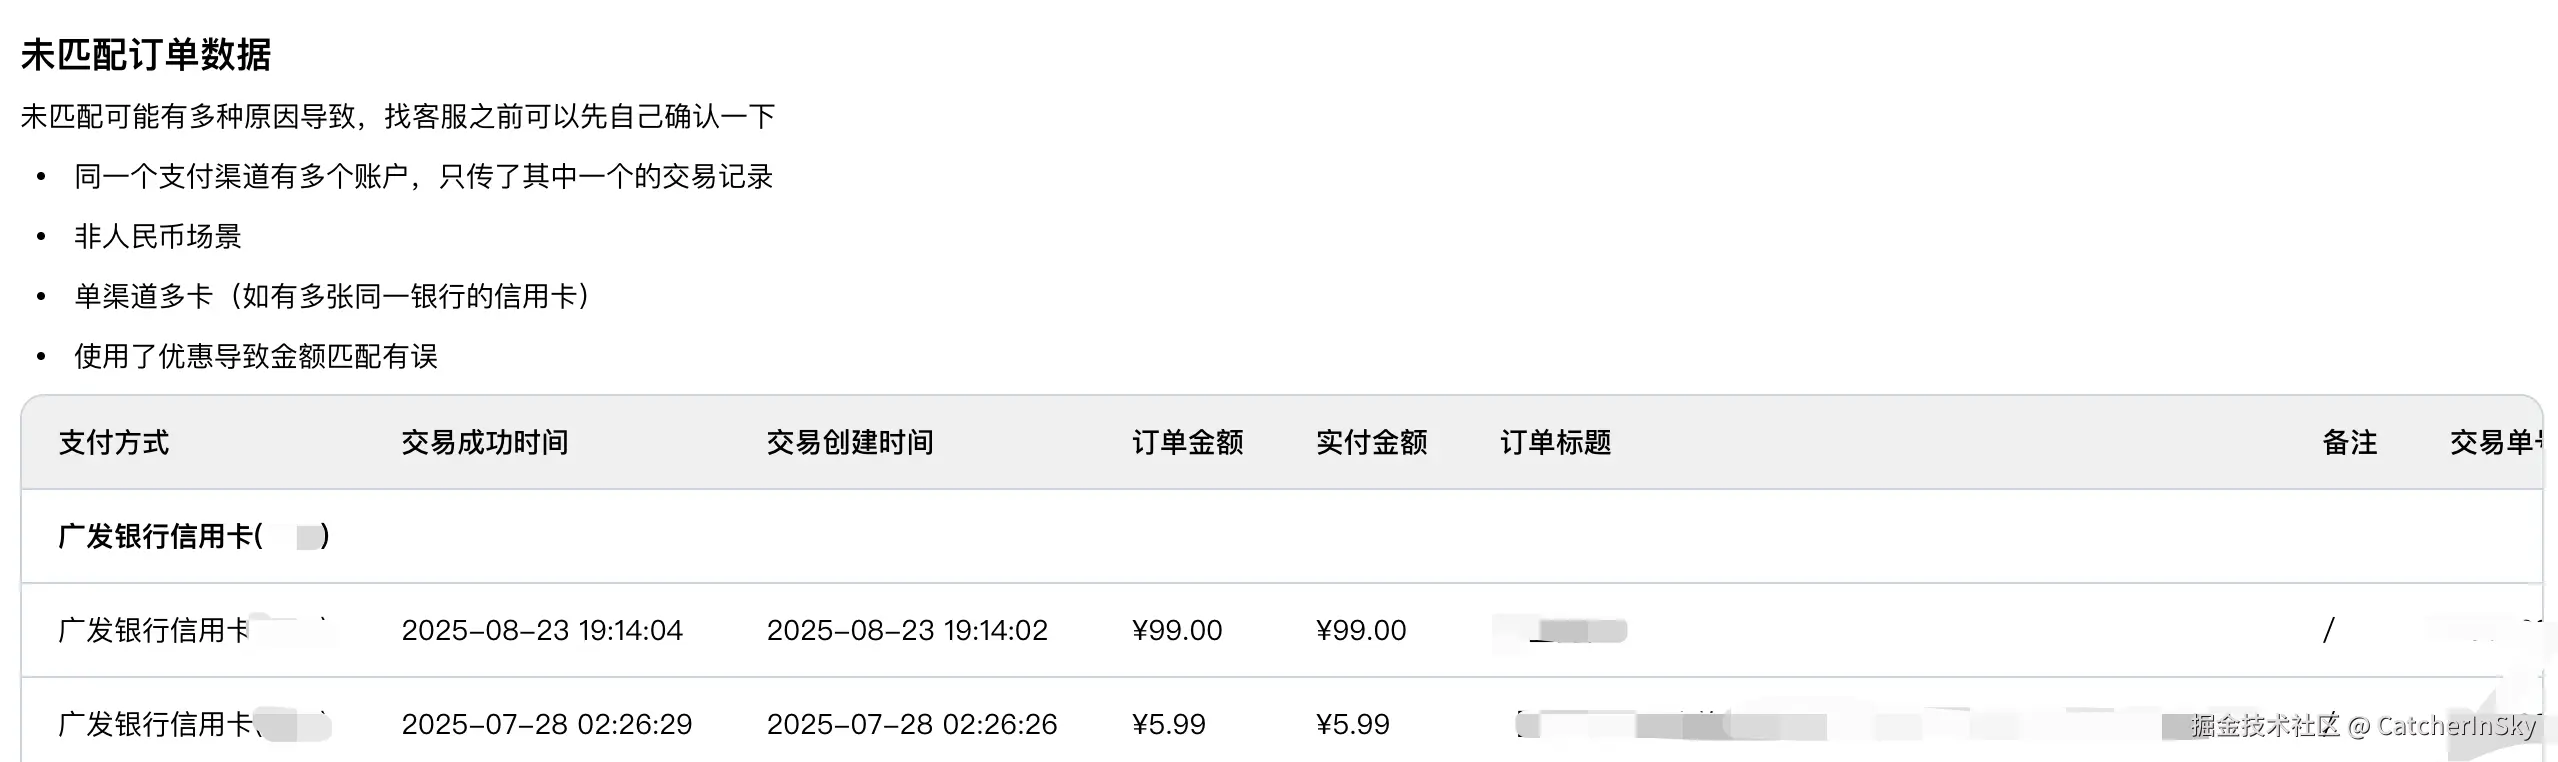Click the 订单金额 column header
Screen dimensions: 2558x762
pos(1187,442)
